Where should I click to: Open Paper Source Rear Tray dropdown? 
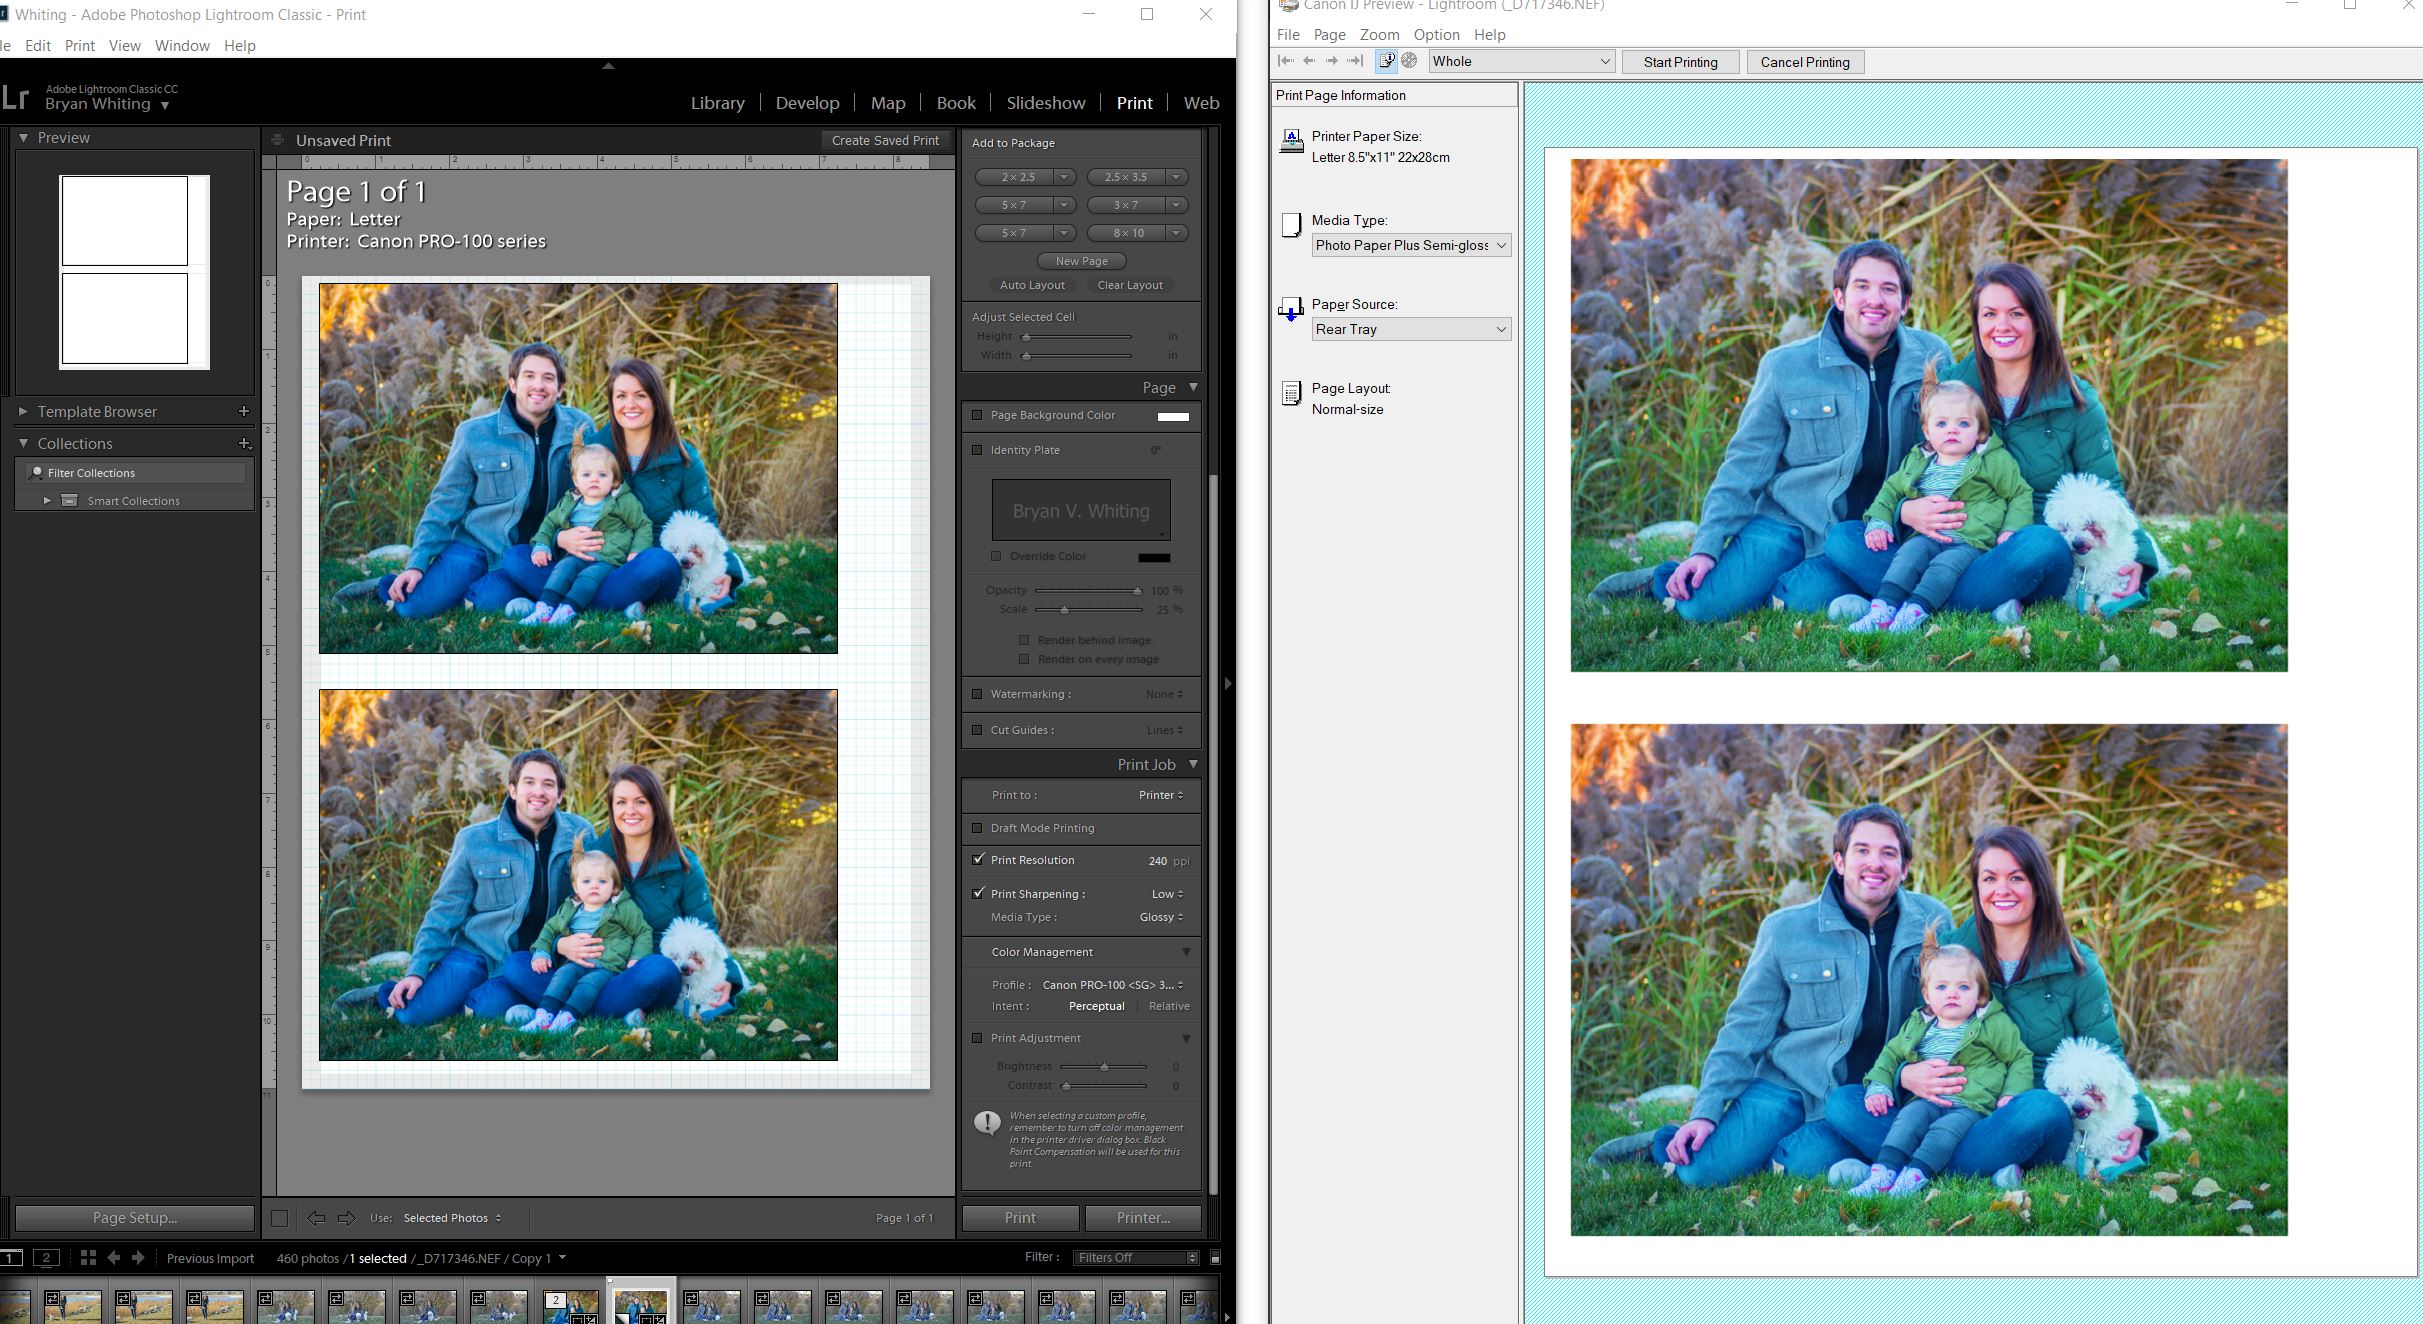pos(1411,329)
